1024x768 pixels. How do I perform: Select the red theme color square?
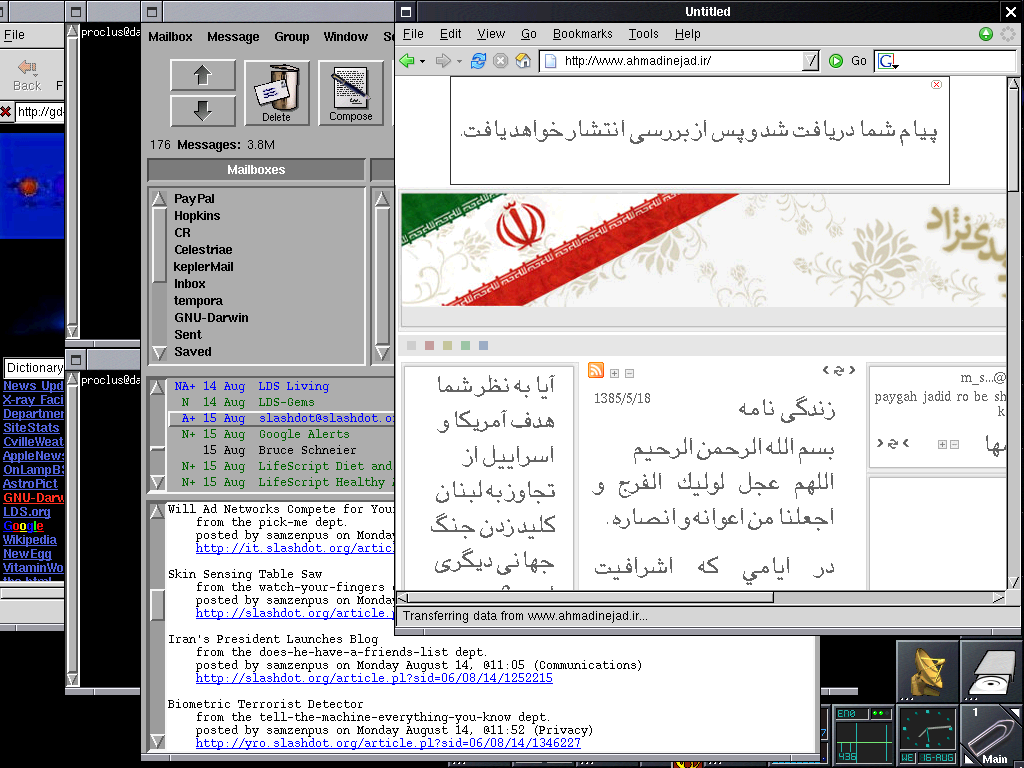click(x=429, y=345)
